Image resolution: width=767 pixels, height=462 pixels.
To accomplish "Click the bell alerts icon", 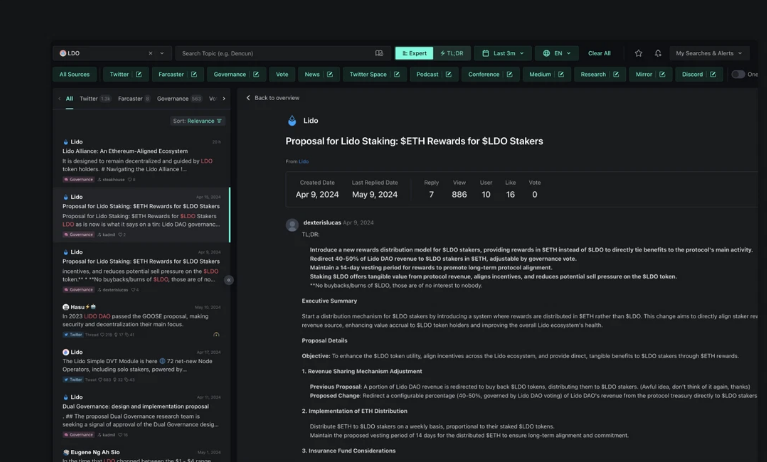I will [658, 53].
